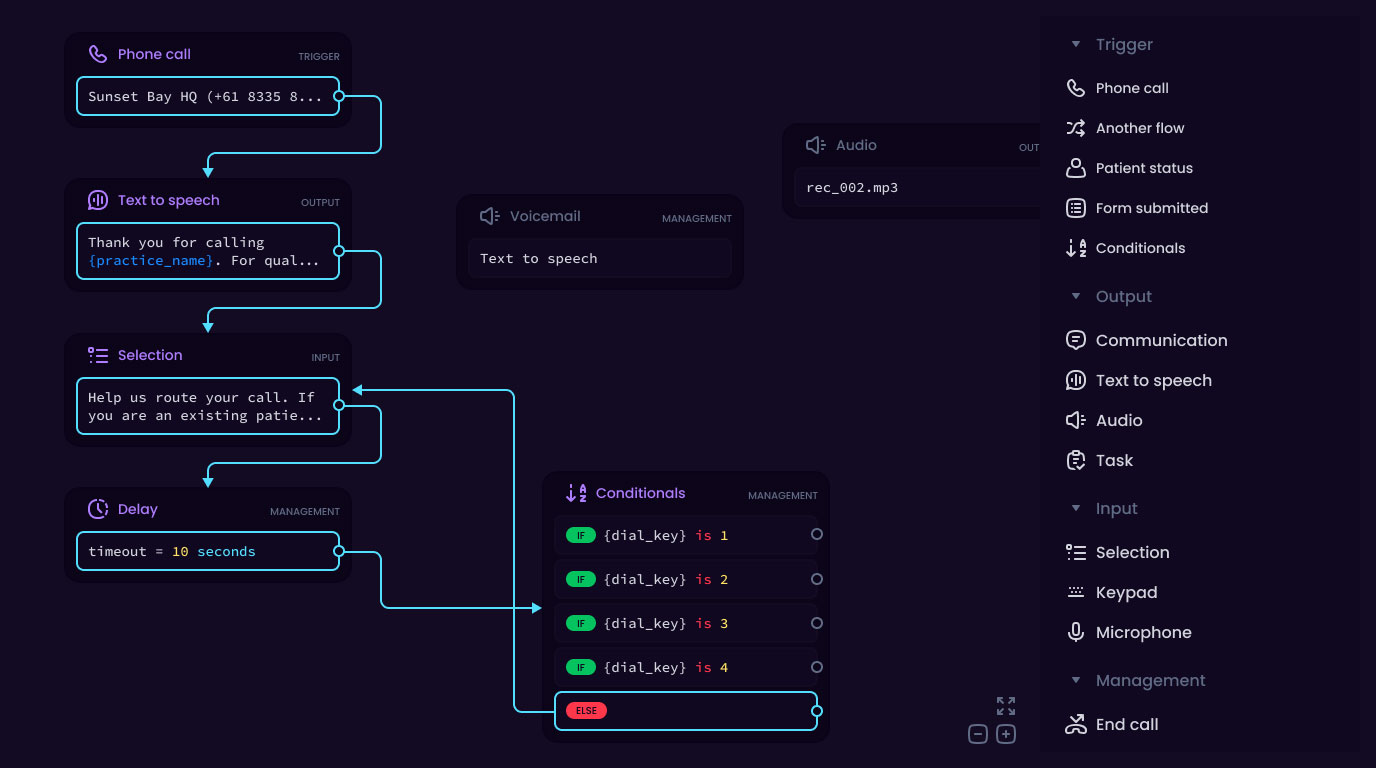Open Patient status from the Trigger menu
Screen dimensions: 1376x768
(1075, 168)
